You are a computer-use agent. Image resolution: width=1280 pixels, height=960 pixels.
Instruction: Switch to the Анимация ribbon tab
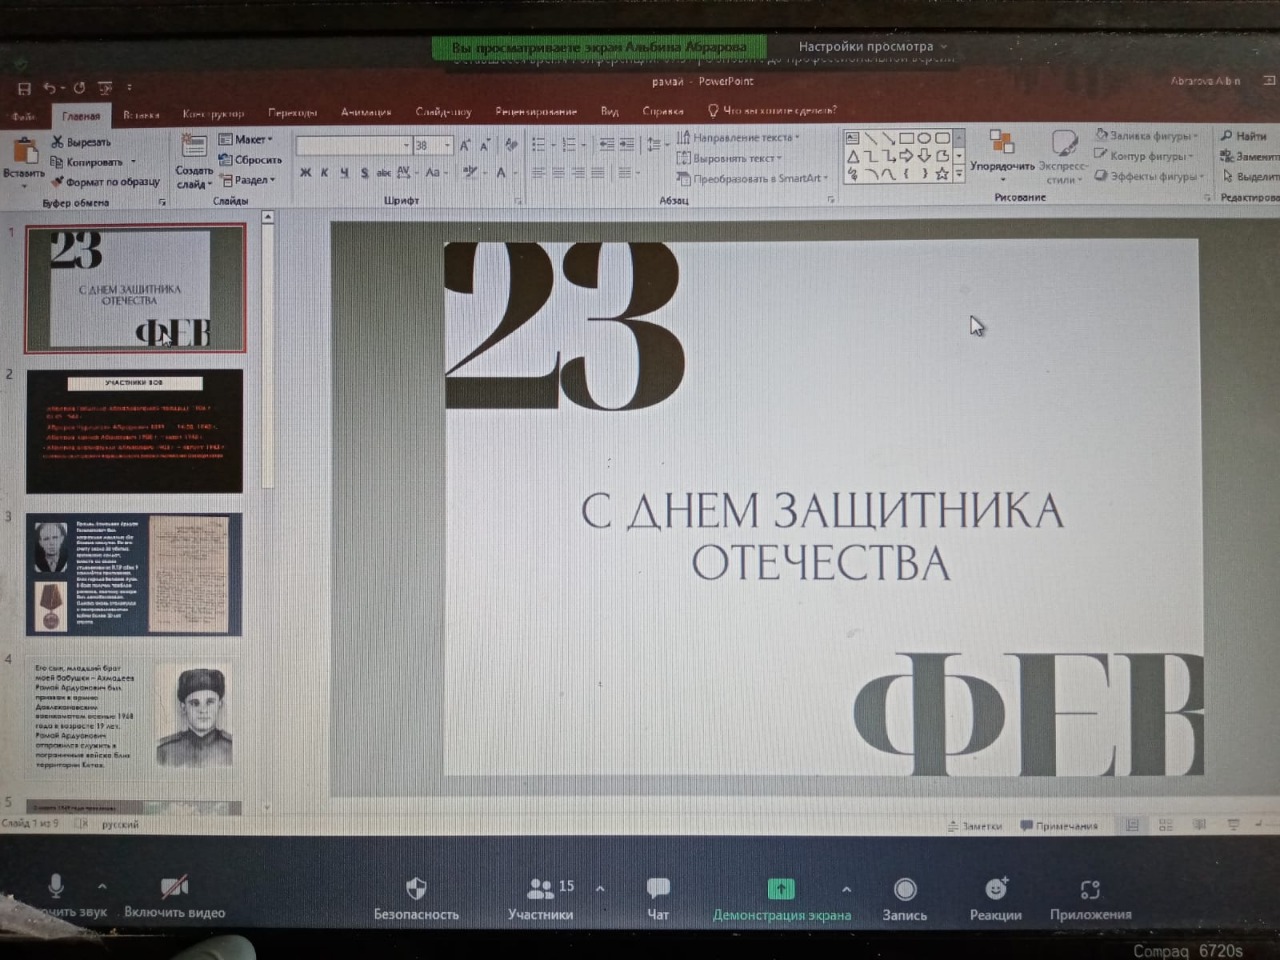(x=365, y=112)
